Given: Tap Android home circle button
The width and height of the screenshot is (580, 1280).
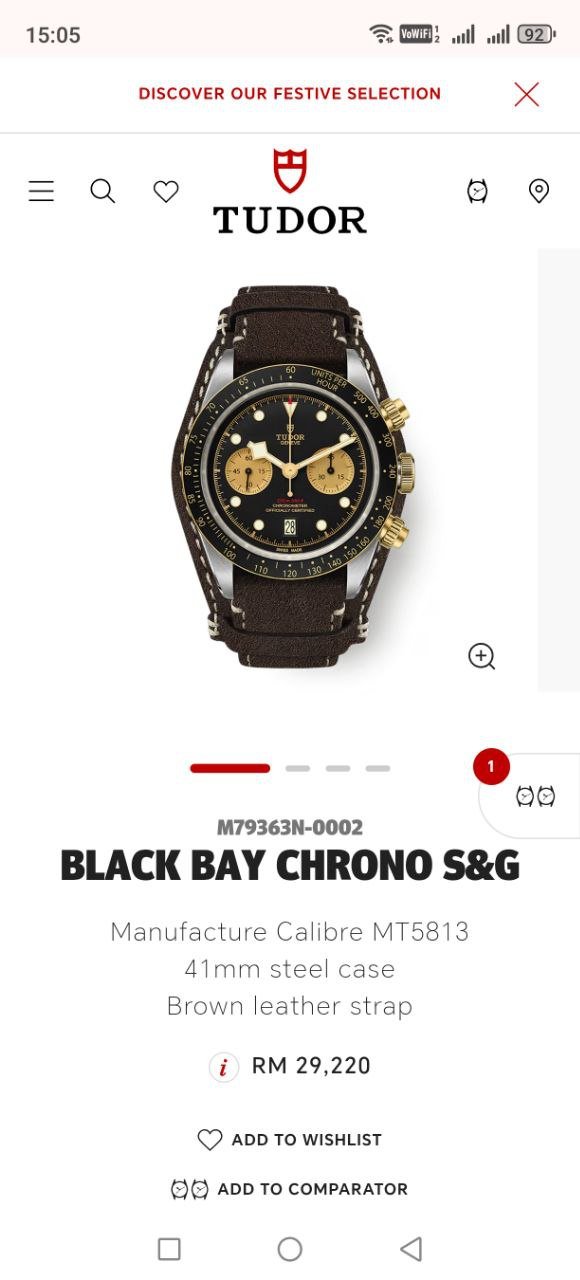Looking at the screenshot, I should [290, 1248].
